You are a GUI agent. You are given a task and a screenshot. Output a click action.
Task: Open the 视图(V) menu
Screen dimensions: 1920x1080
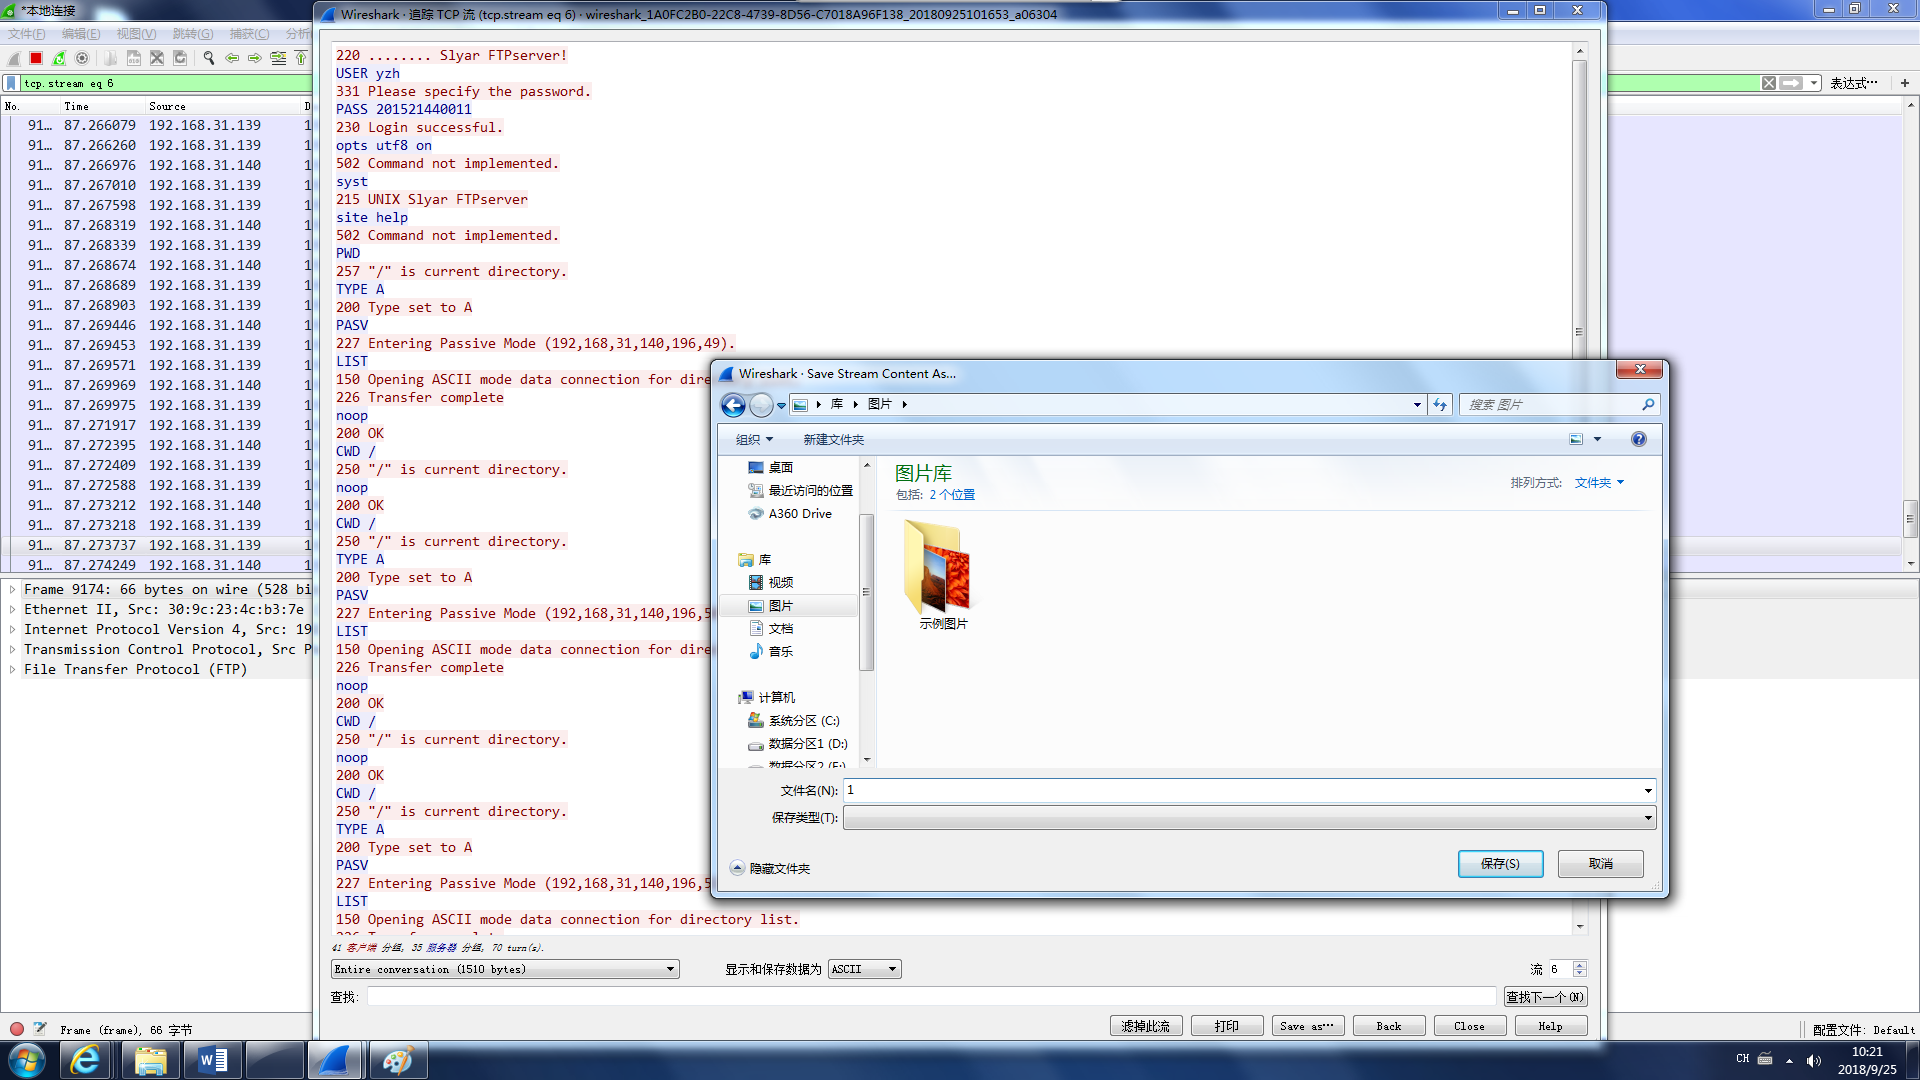tap(136, 34)
